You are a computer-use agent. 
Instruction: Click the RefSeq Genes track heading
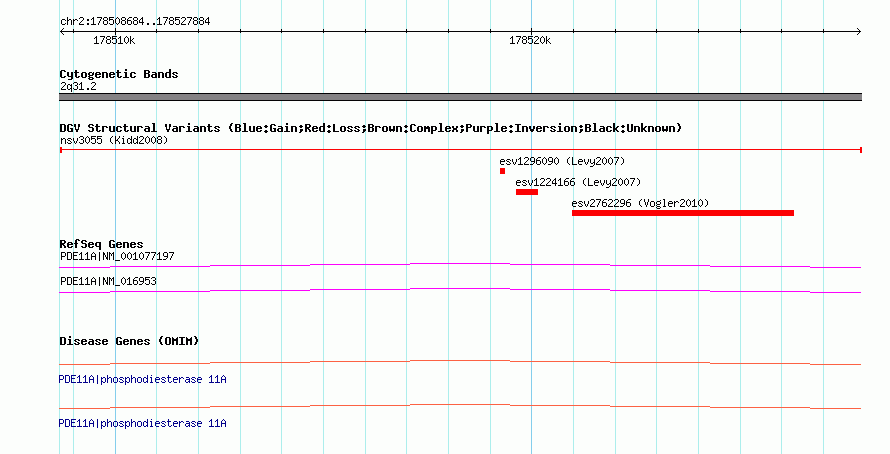pyautogui.click(x=101, y=244)
